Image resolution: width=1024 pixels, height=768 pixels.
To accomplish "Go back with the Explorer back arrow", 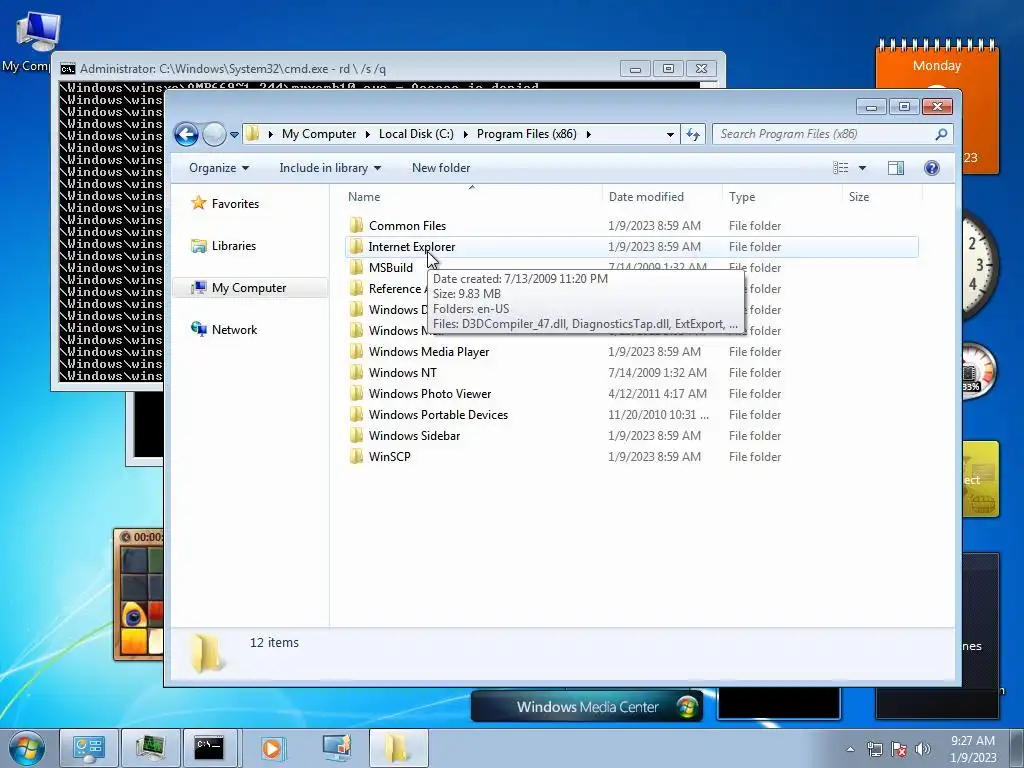I will tap(186, 135).
